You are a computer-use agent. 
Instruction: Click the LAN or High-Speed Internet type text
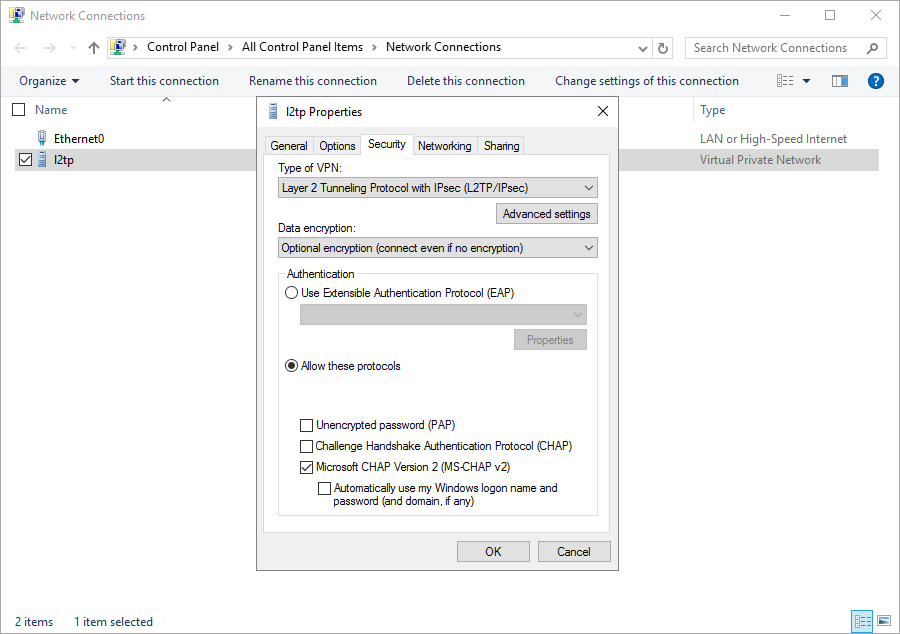(x=773, y=138)
